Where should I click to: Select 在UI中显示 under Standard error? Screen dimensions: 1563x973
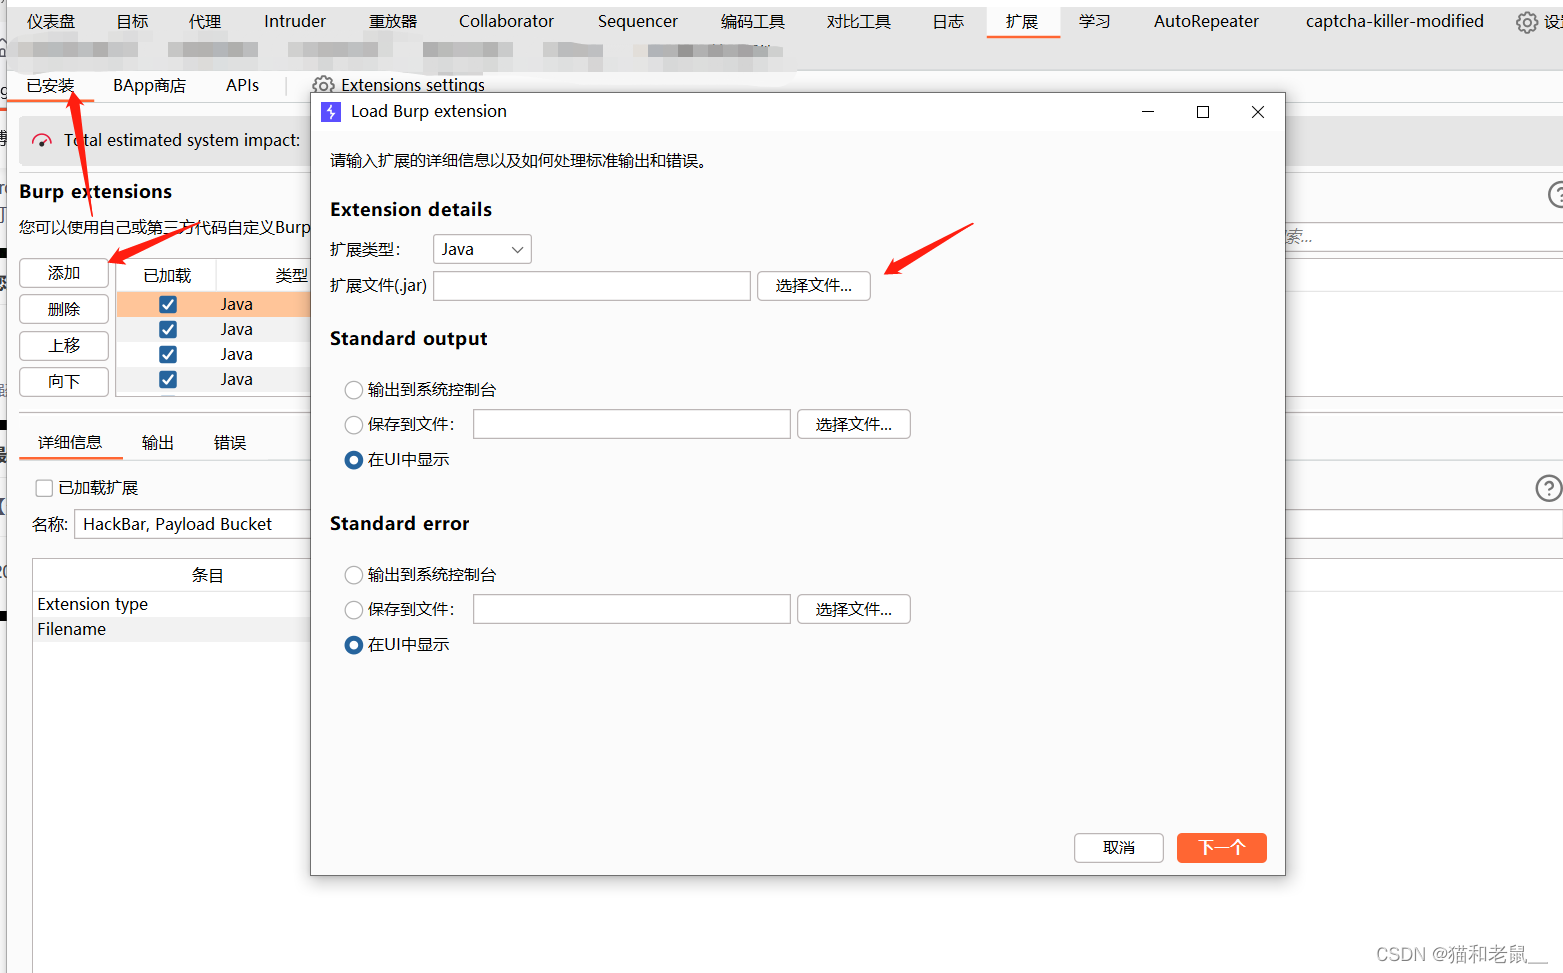(x=354, y=645)
